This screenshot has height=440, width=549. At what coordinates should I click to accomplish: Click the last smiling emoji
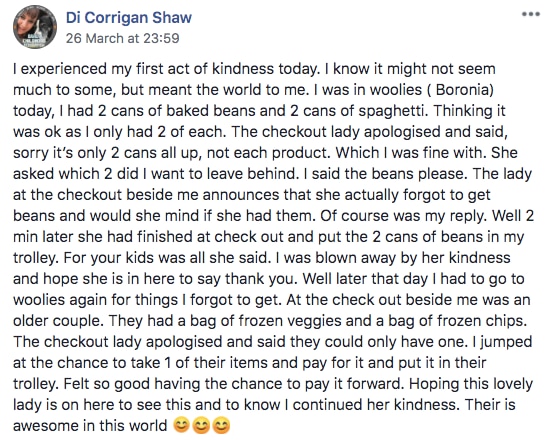(x=222, y=426)
